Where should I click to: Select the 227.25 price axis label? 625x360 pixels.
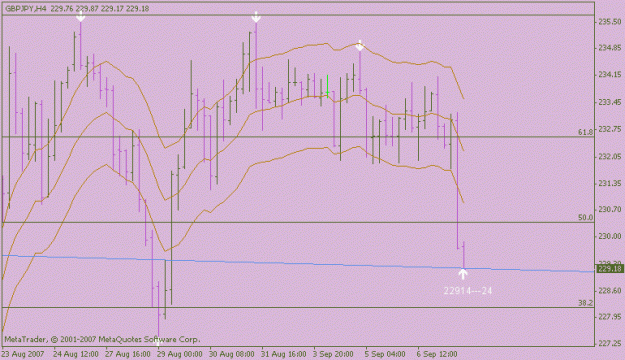[x=610, y=344]
